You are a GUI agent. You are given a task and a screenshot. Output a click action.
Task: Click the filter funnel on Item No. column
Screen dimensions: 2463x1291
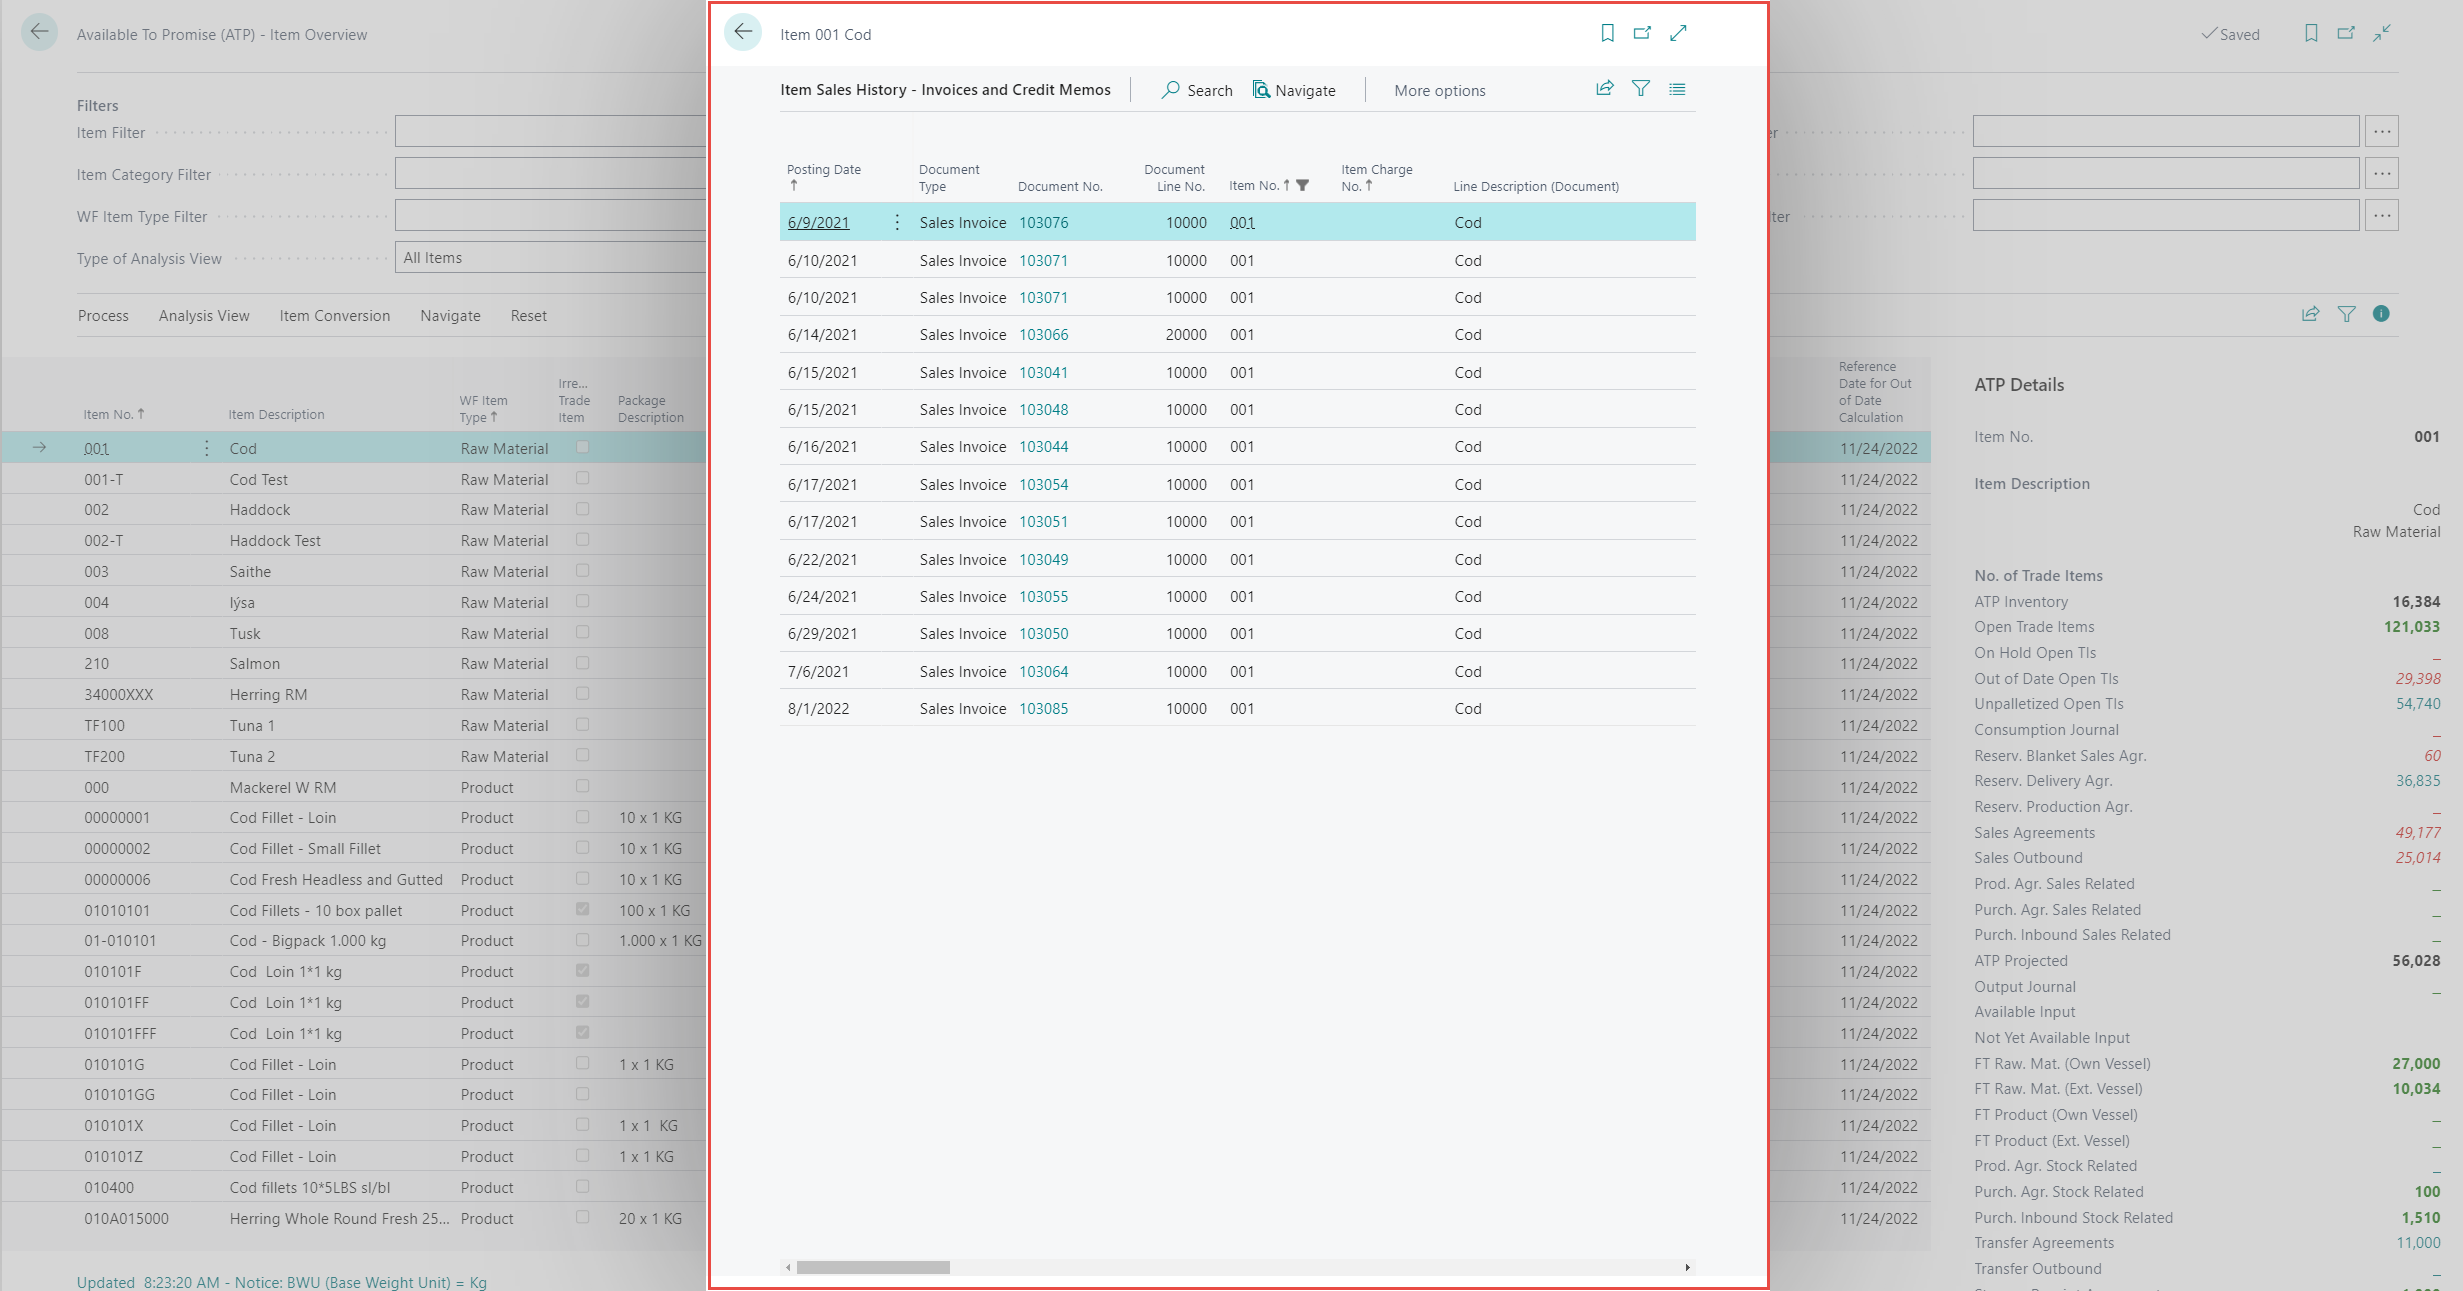1302,185
